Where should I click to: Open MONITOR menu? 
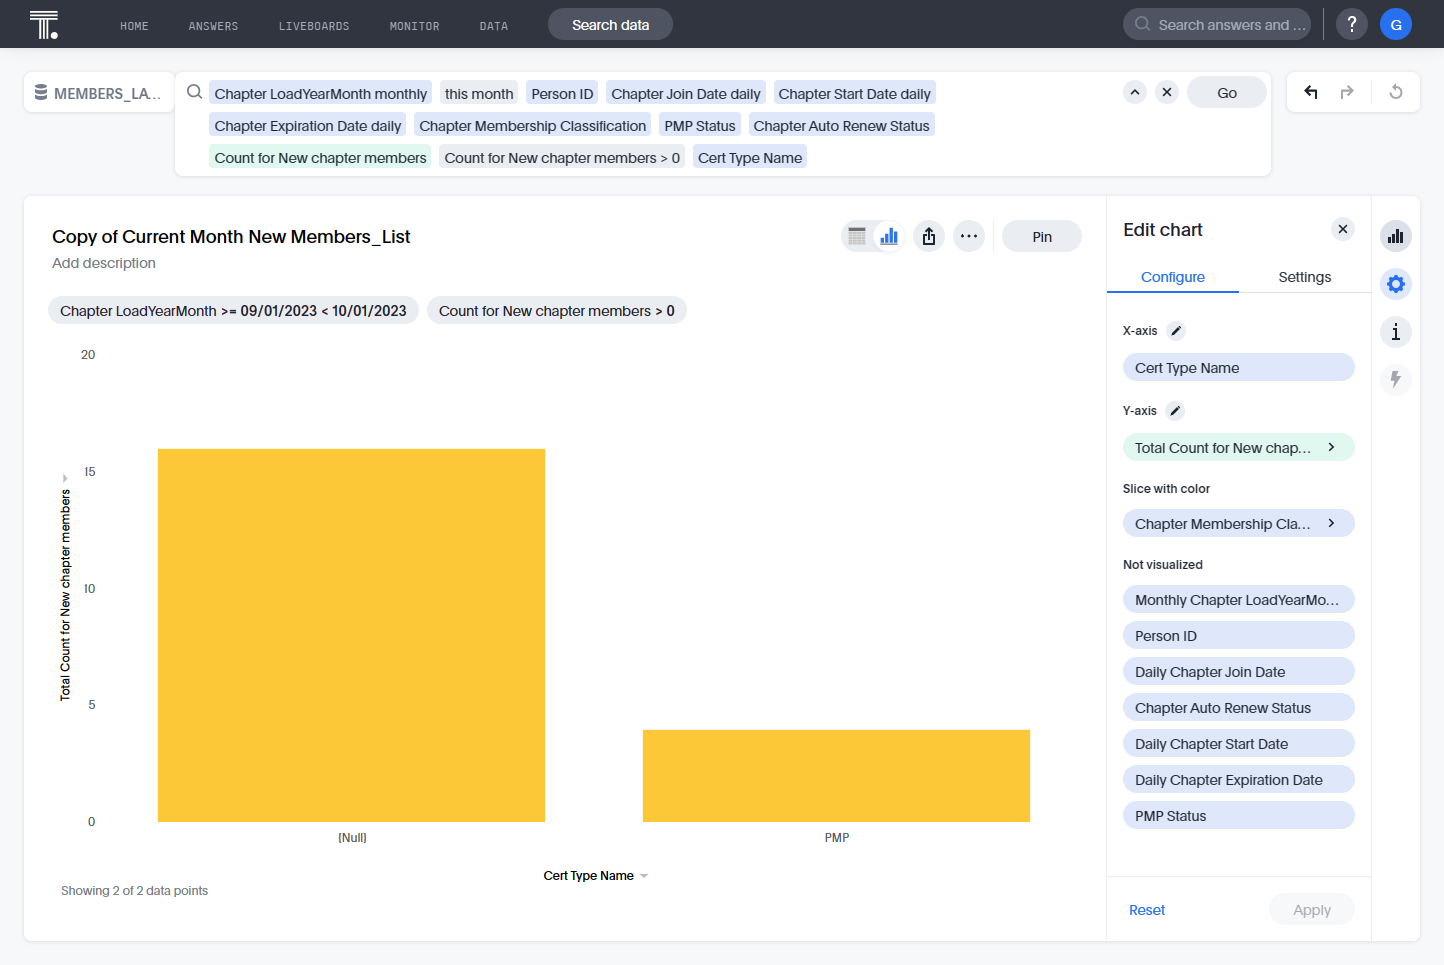coord(414,26)
